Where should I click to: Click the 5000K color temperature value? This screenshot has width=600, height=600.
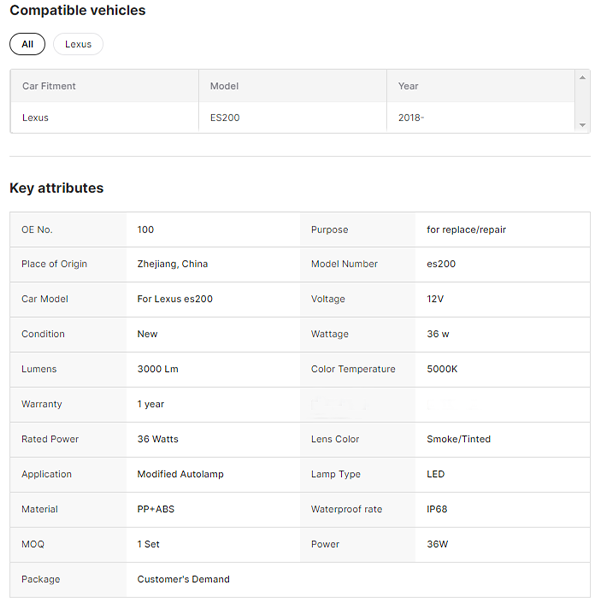tap(442, 369)
